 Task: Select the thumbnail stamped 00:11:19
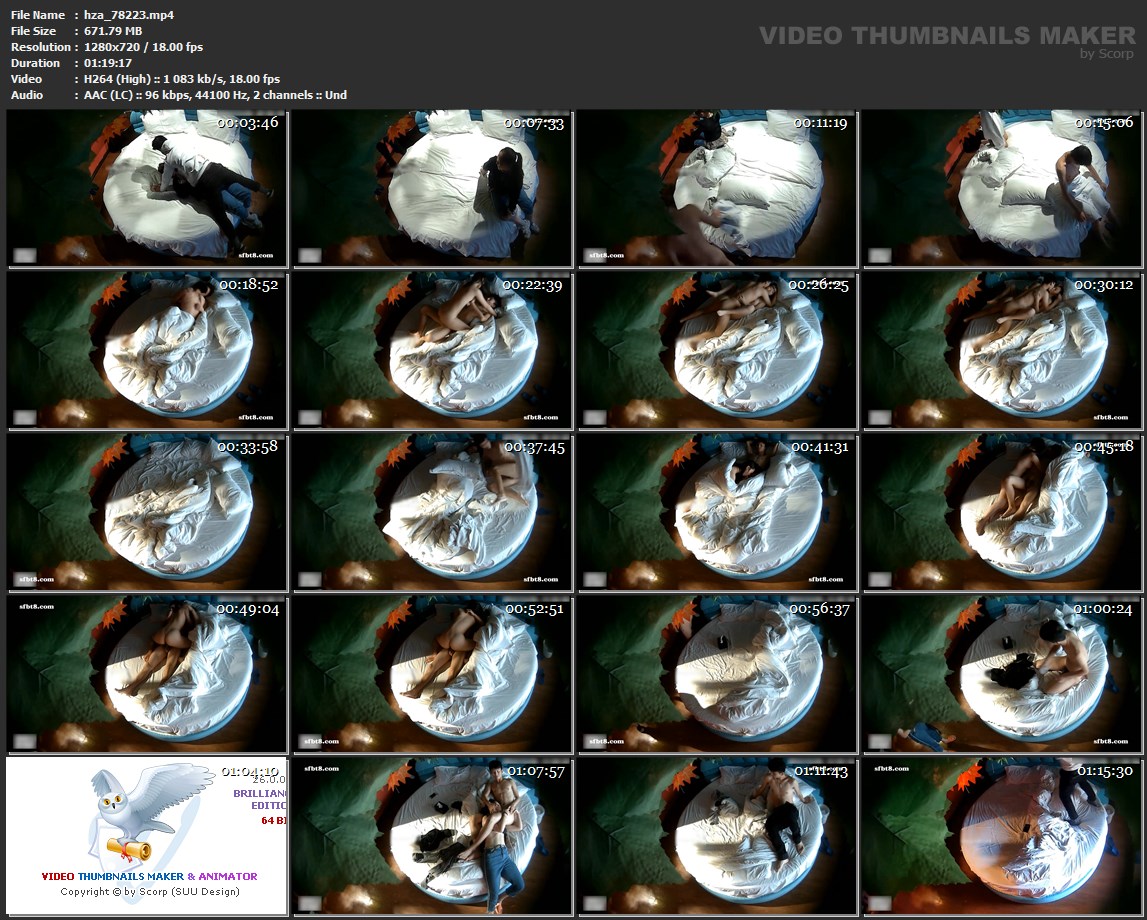[x=717, y=189]
